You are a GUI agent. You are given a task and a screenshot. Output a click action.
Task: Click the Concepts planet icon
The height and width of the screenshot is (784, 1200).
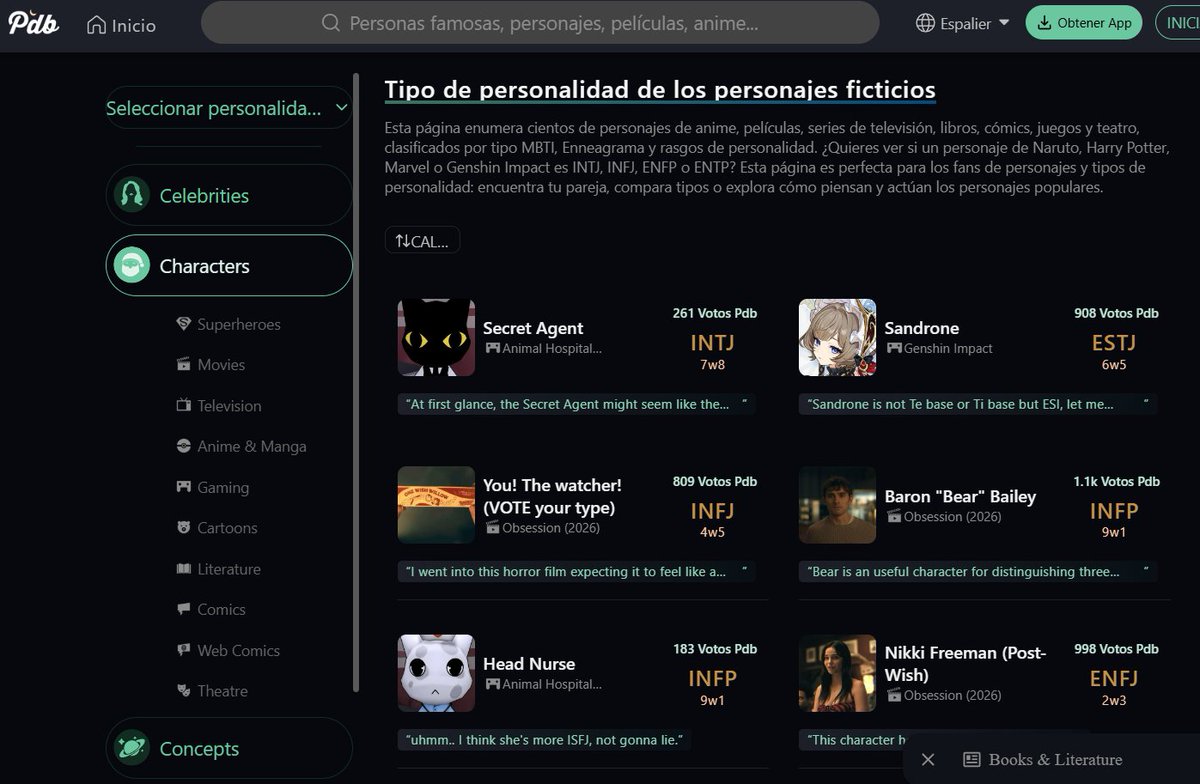point(131,748)
